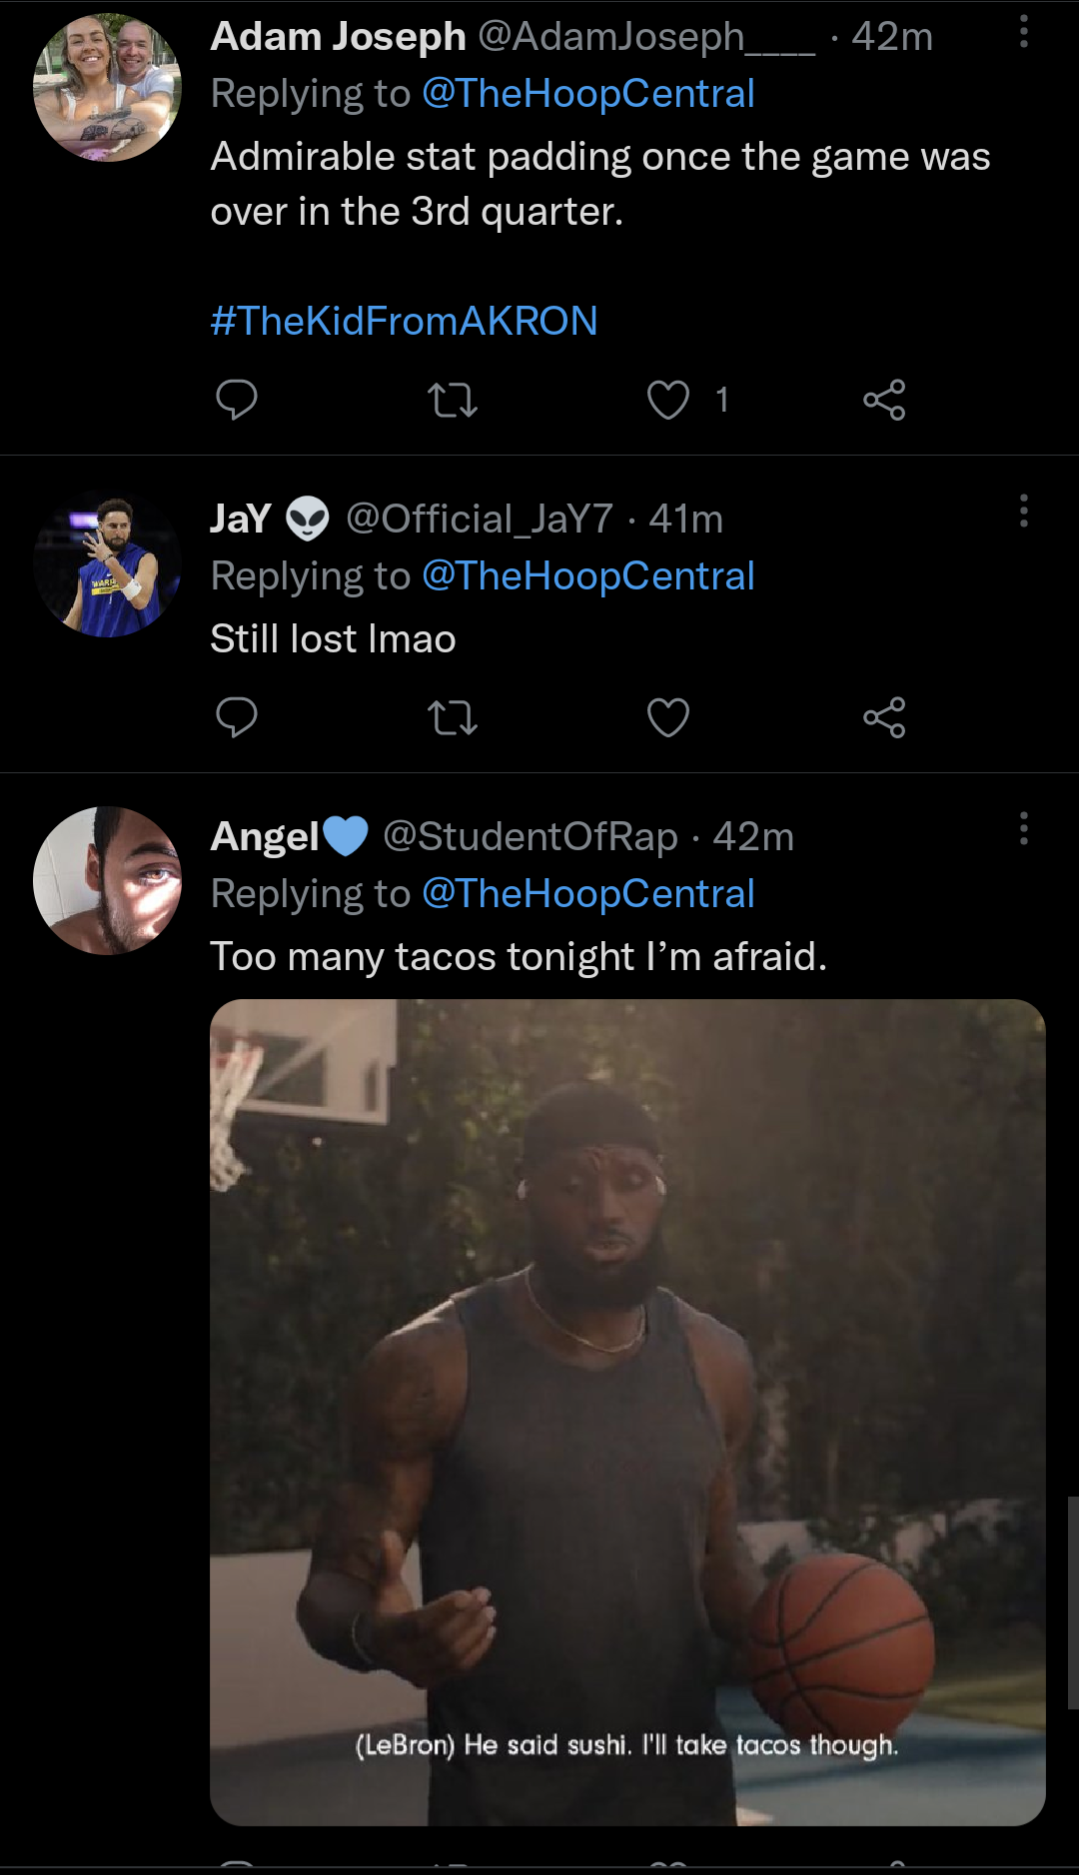This screenshot has height=1875, width=1079.
Task: Share Adam Joseph's tweet
Action: click(x=884, y=400)
